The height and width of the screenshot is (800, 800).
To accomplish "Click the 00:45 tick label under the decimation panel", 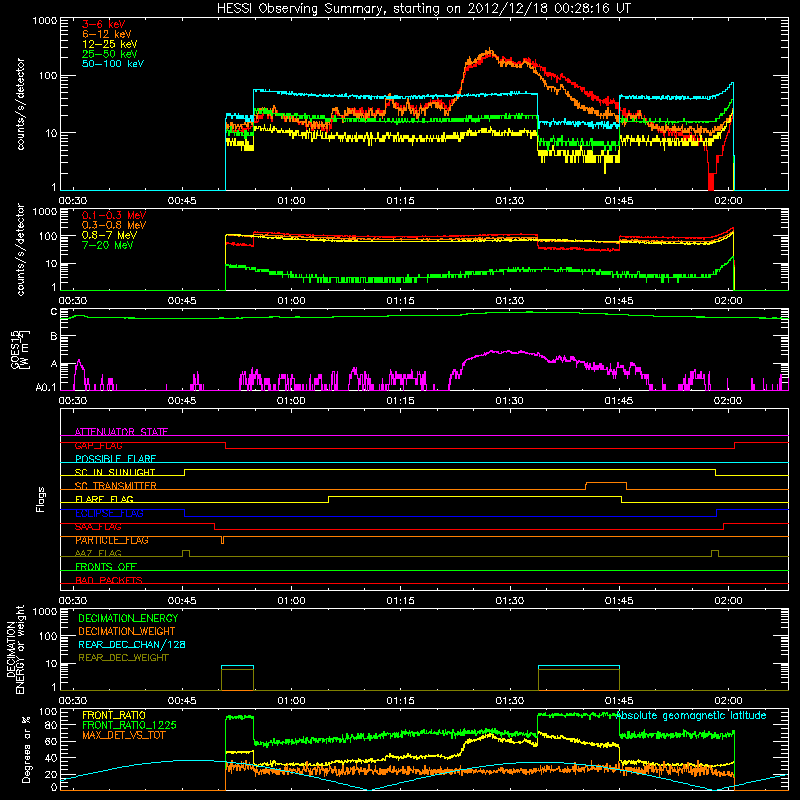I will point(182,701).
